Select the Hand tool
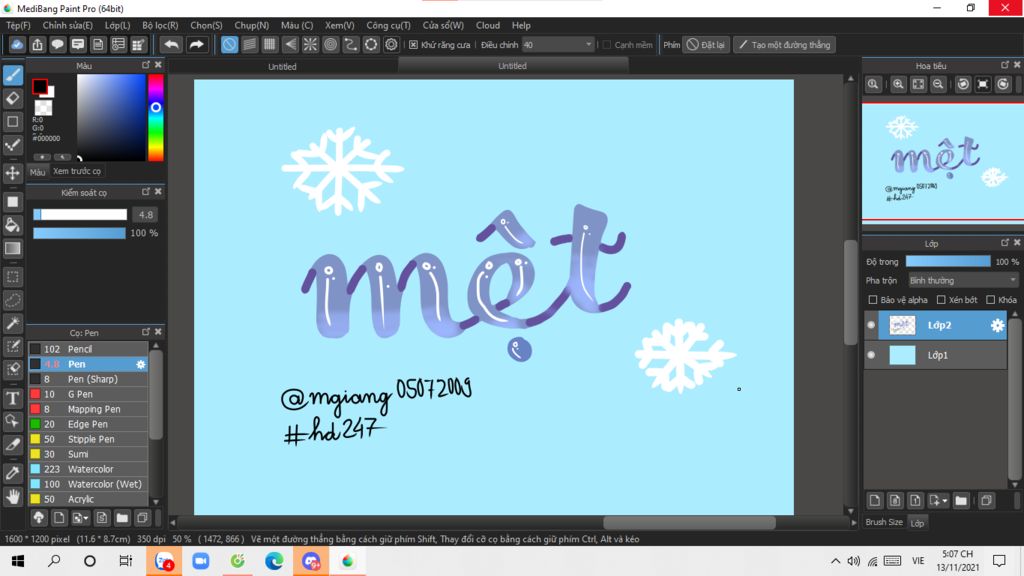This screenshot has height=576, width=1024. click(12, 497)
